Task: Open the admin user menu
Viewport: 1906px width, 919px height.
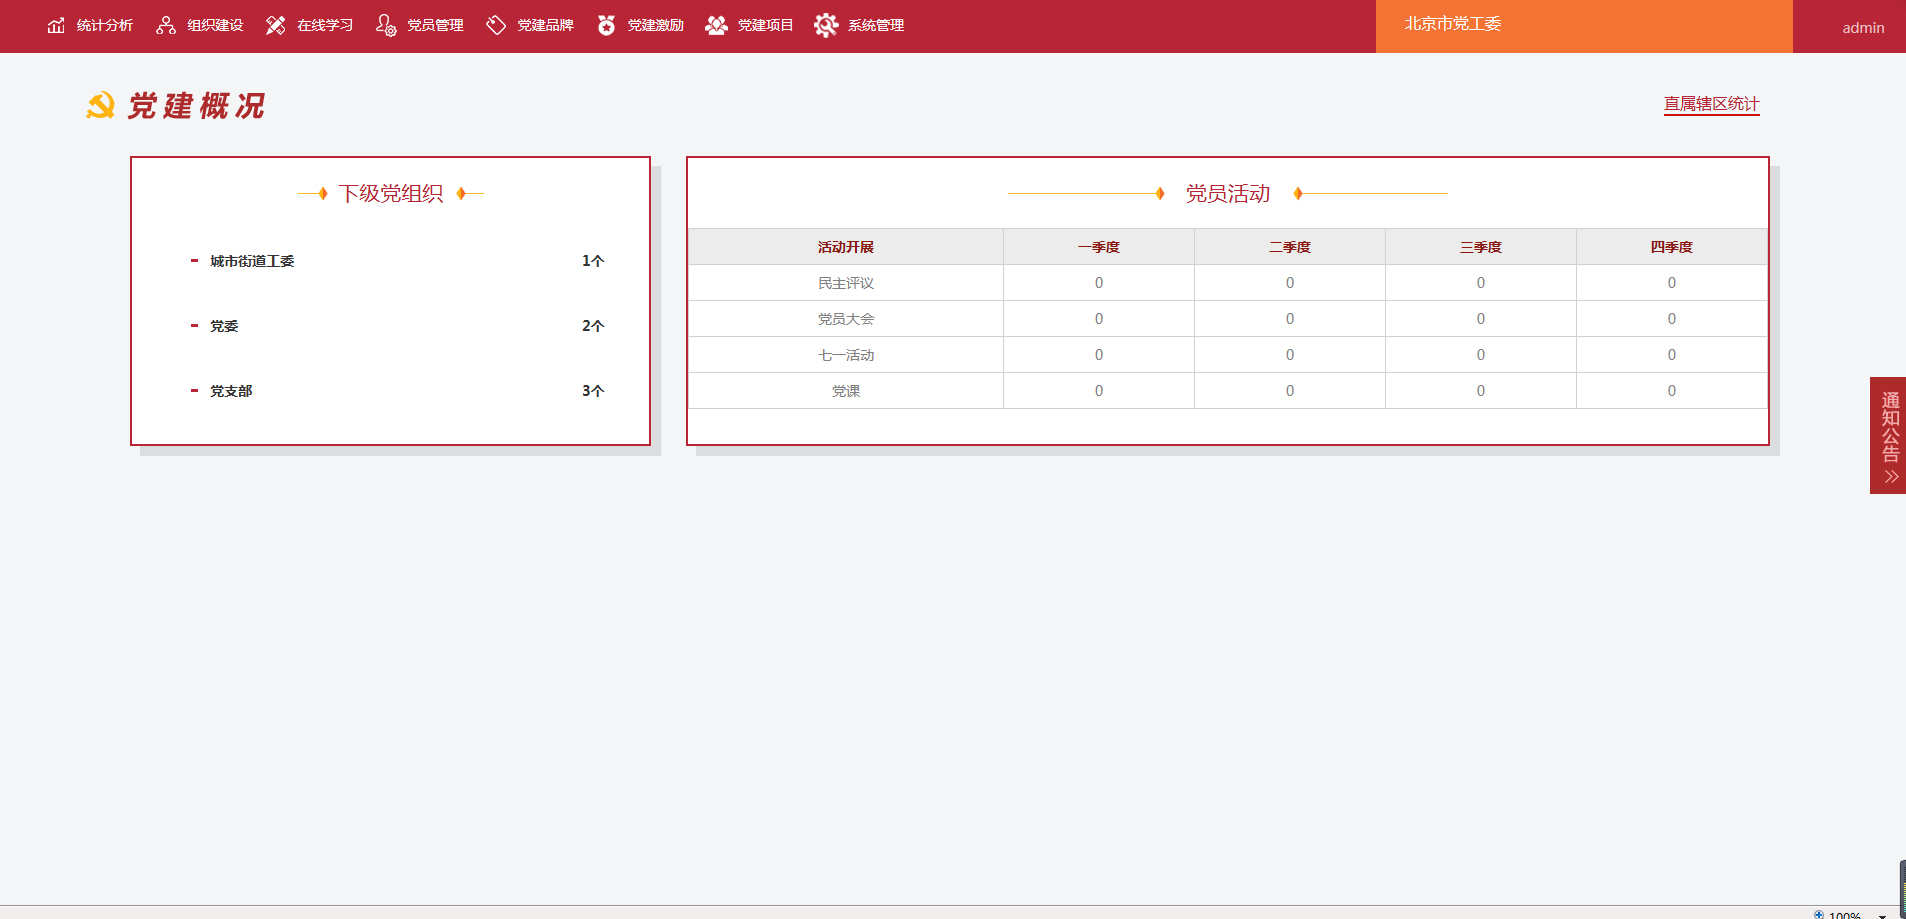Action: tap(1863, 28)
